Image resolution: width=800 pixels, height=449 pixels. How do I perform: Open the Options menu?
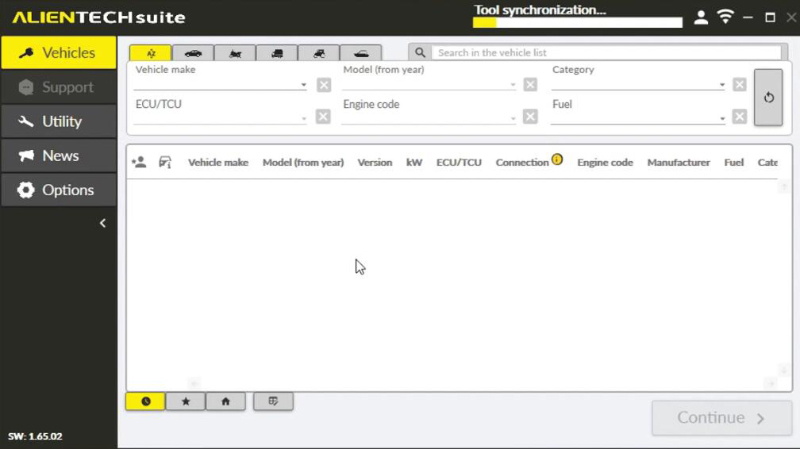coord(59,190)
